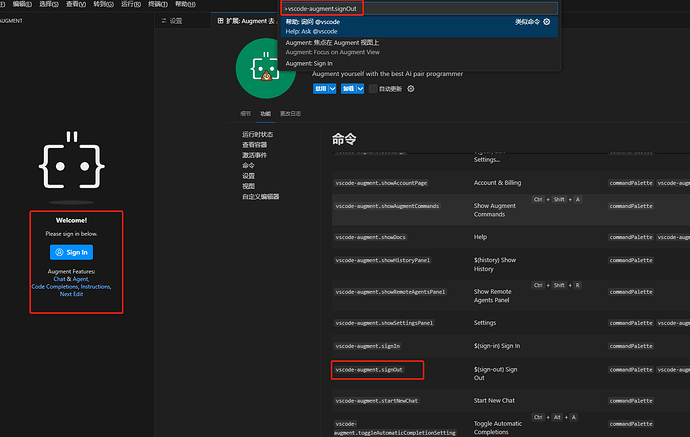The height and width of the screenshot is (437, 690).
Task: Toggle the 自动更新 checkbox
Action: pyautogui.click(x=373, y=88)
